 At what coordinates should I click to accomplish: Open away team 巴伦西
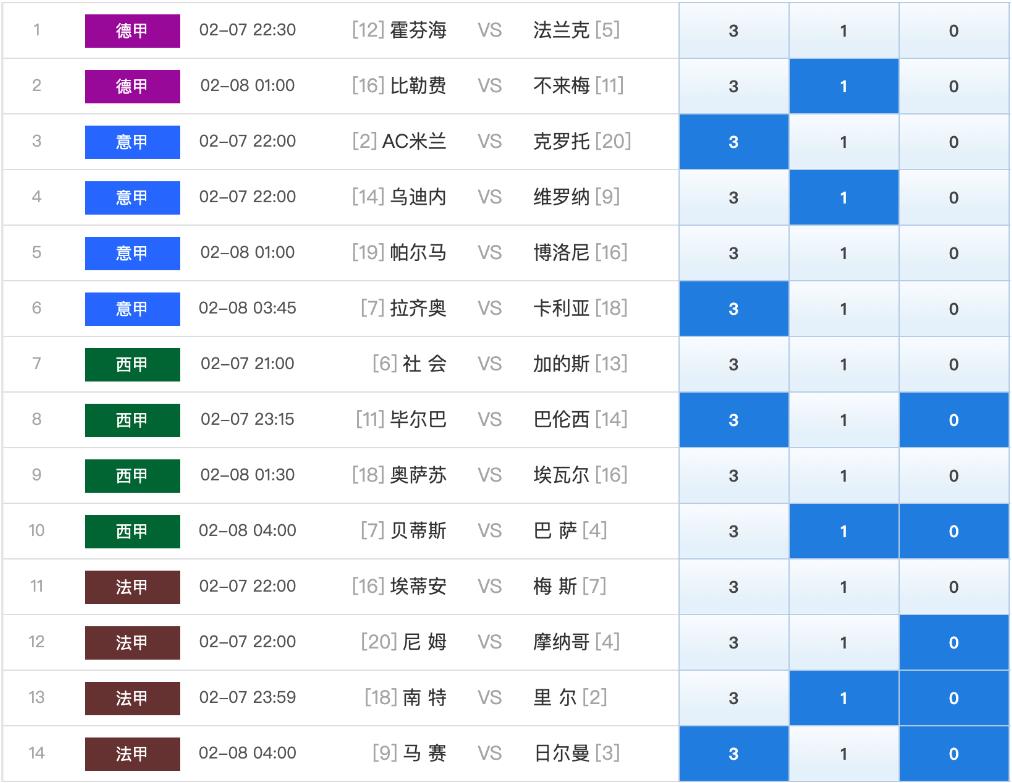(561, 420)
